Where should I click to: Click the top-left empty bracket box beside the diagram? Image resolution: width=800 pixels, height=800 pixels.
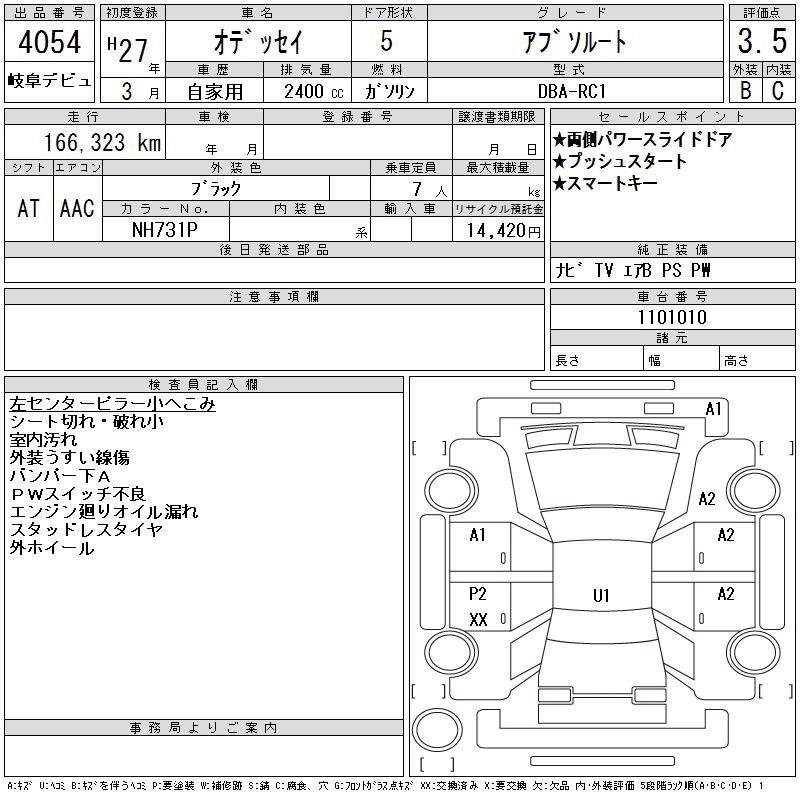[x=430, y=447]
